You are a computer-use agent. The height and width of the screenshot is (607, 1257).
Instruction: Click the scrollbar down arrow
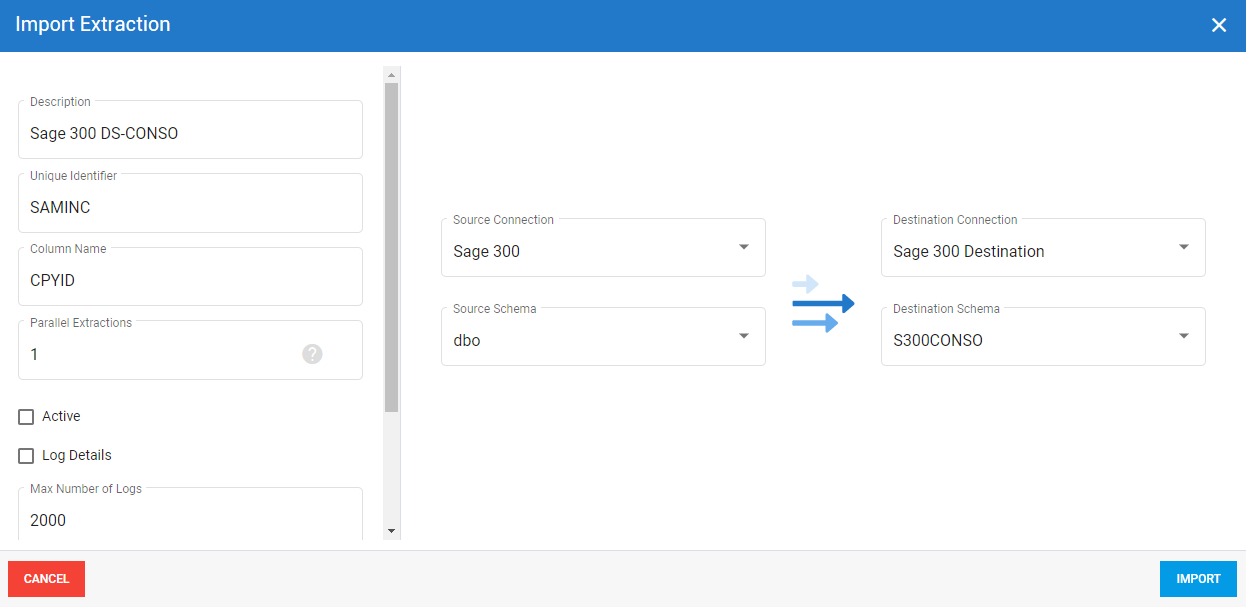pyautogui.click(x=391, y=531)
